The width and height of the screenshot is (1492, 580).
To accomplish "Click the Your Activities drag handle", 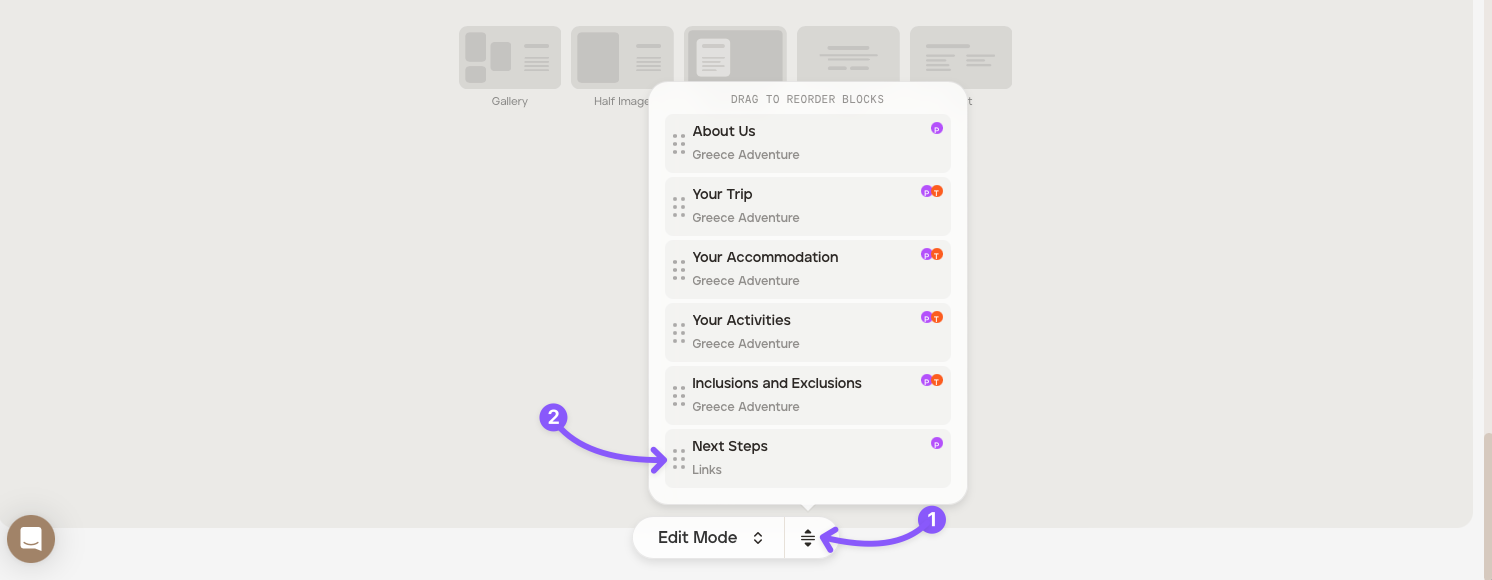I will (x=679, y=333).
